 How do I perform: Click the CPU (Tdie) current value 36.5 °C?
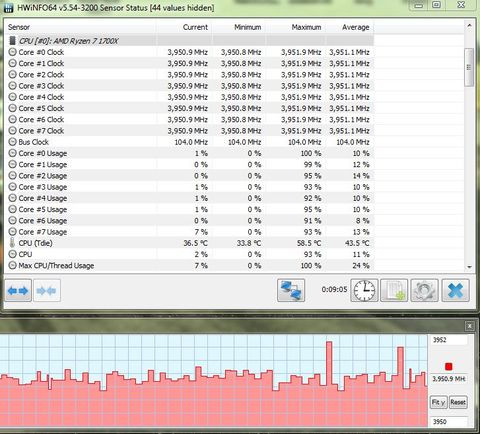tap(195, 243)
